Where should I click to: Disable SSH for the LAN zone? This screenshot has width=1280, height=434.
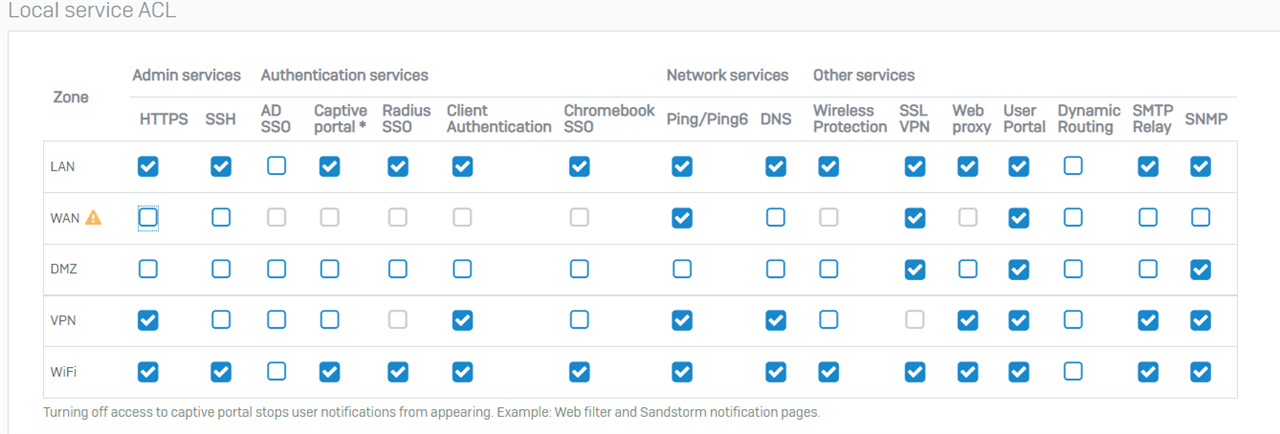221,166
